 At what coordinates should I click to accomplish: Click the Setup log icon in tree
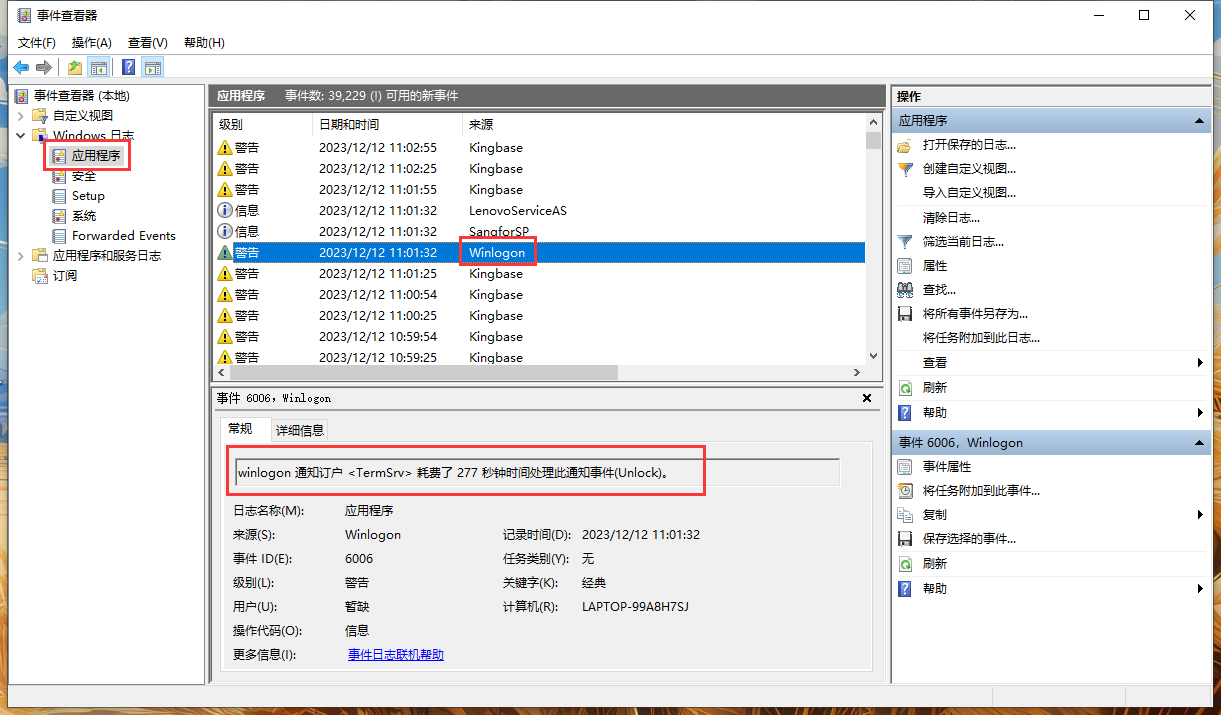pos(59,196)
